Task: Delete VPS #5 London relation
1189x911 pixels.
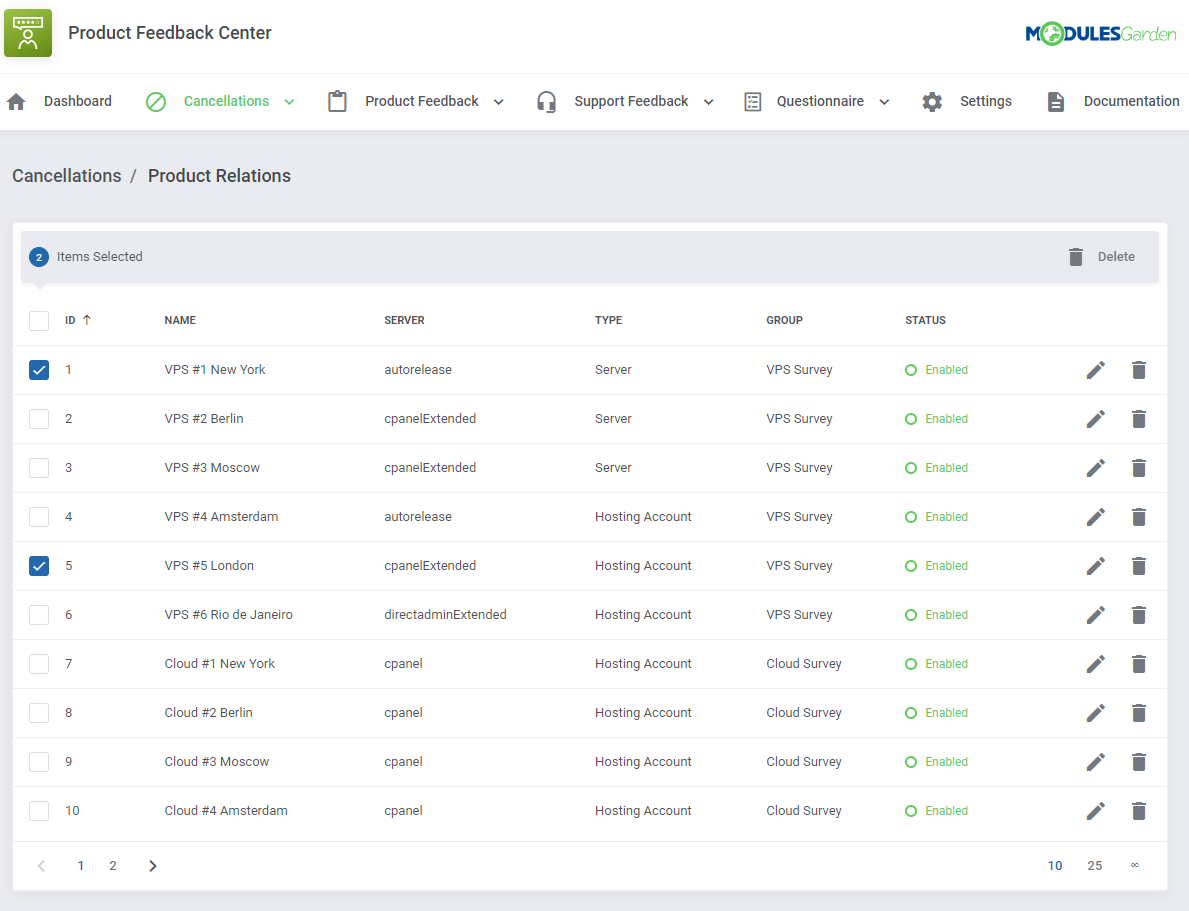Action: (1138, 566)
